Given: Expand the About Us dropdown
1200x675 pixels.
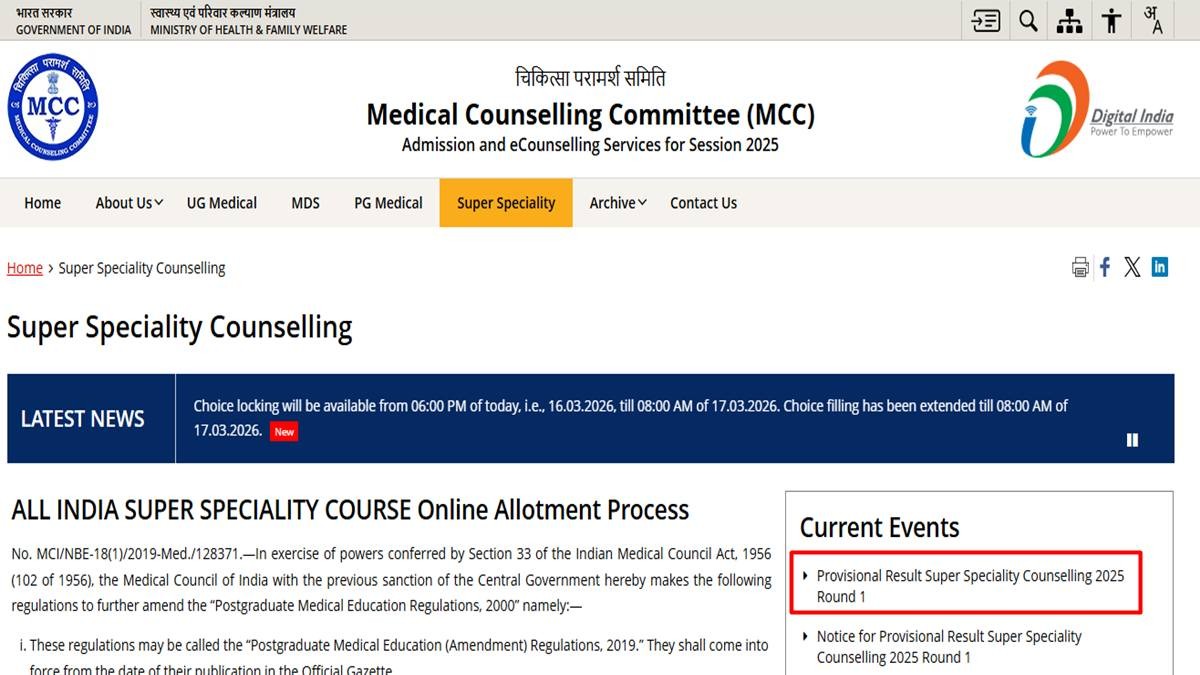Looking at the screenshot, I should point(129,203).
